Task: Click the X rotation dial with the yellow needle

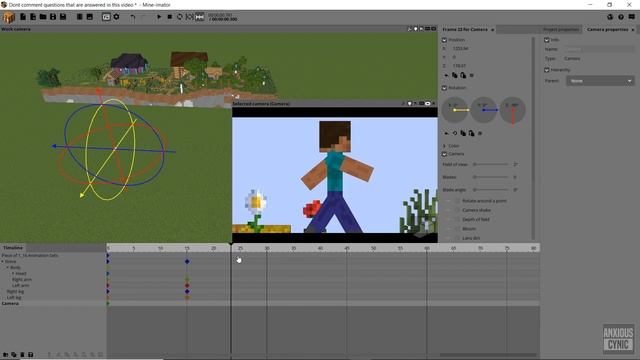Action: pos(455,110)
